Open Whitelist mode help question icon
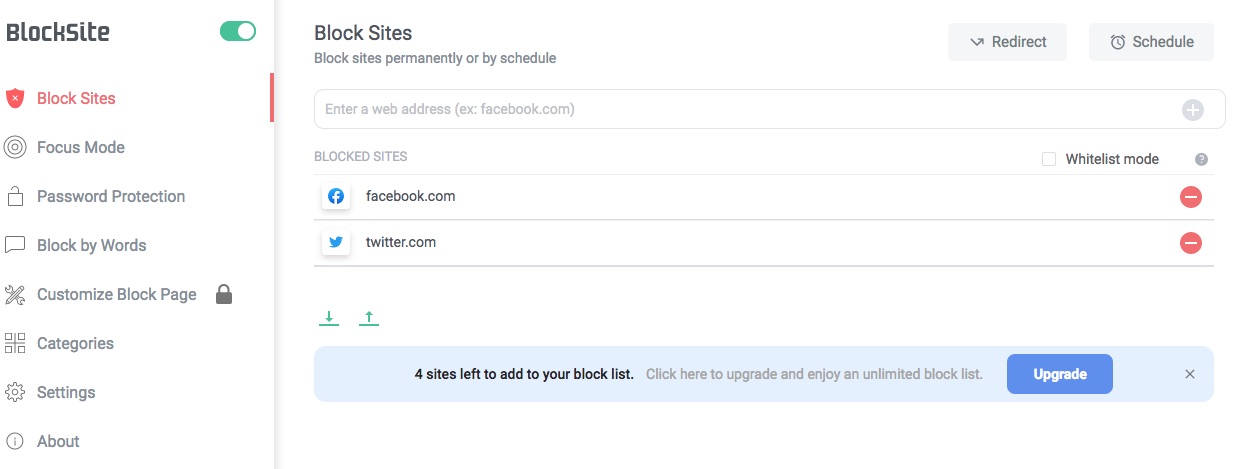This screenshot has height=469, width=1243. [x=1201, y=159]
